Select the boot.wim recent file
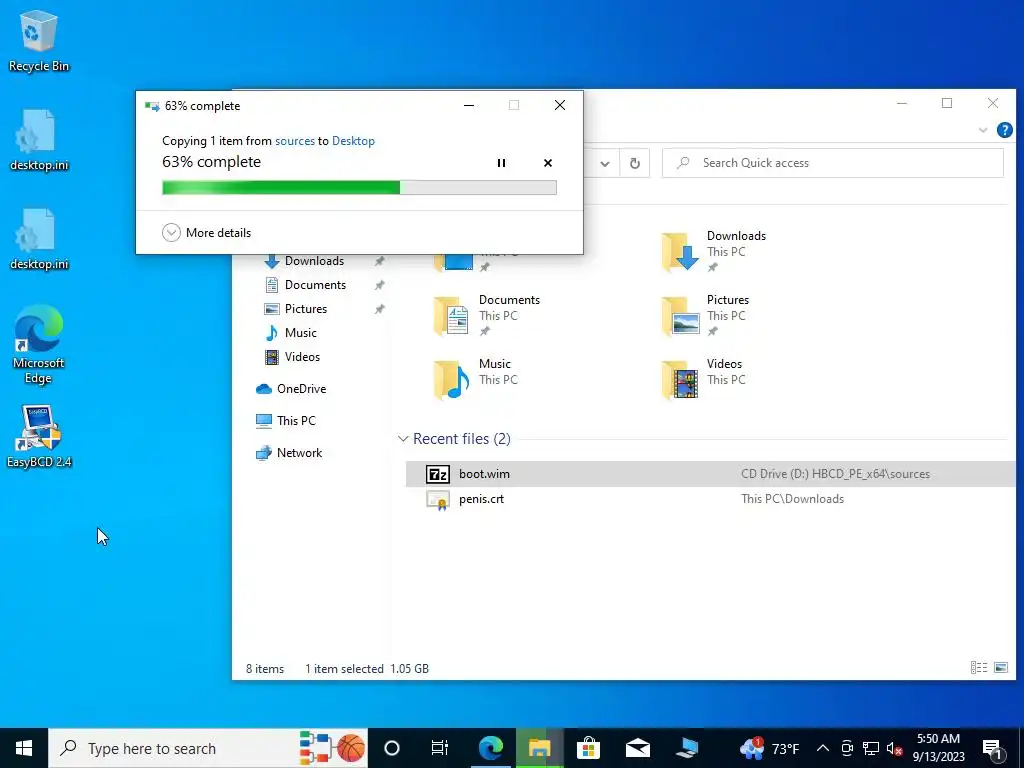 point(711,474)
